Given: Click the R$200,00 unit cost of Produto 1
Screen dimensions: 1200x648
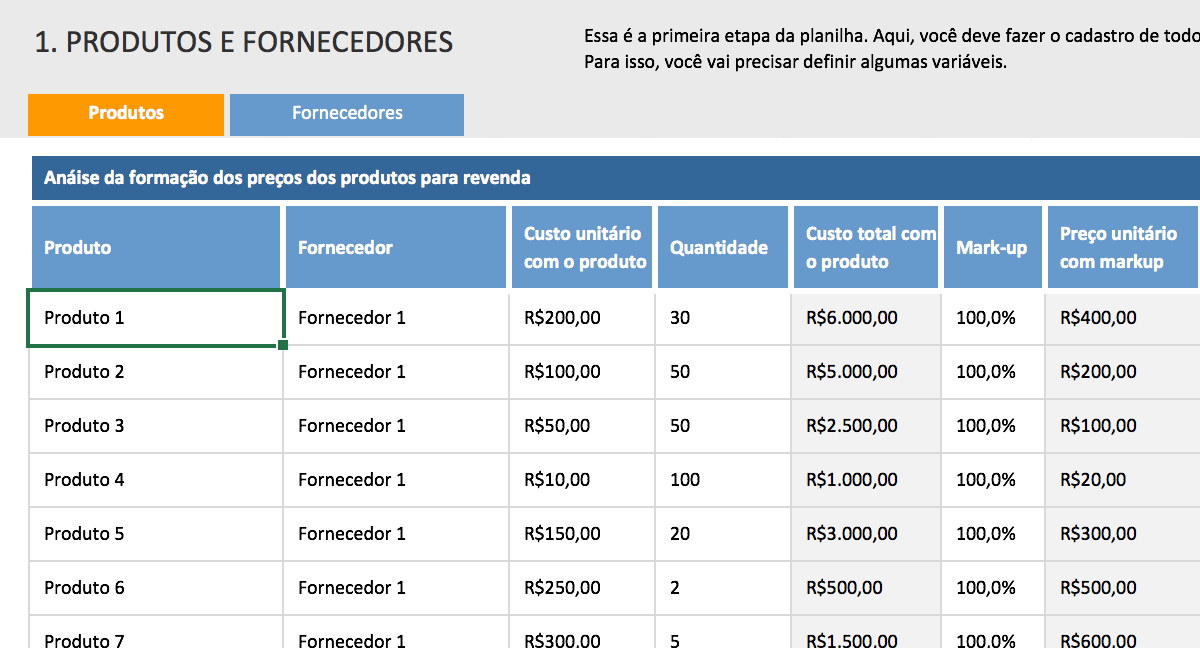Looking at the screenshot, I should 581,317.
